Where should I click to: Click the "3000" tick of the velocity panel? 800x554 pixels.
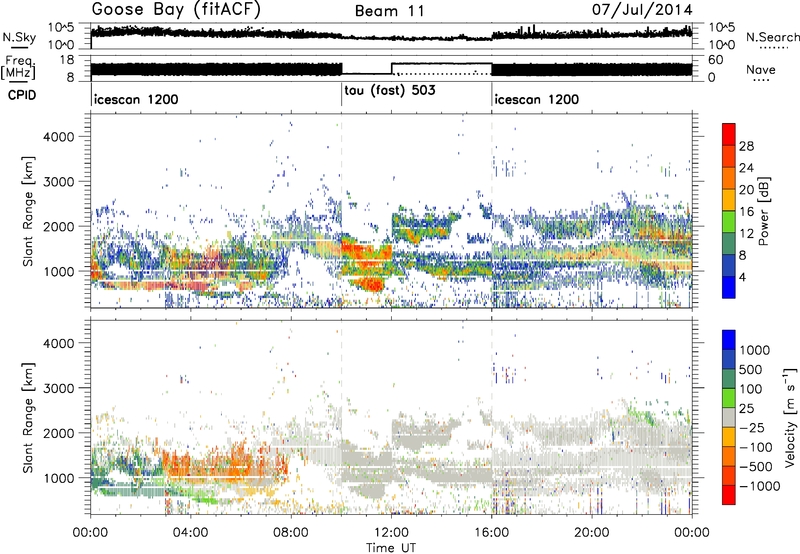(58, 388)
